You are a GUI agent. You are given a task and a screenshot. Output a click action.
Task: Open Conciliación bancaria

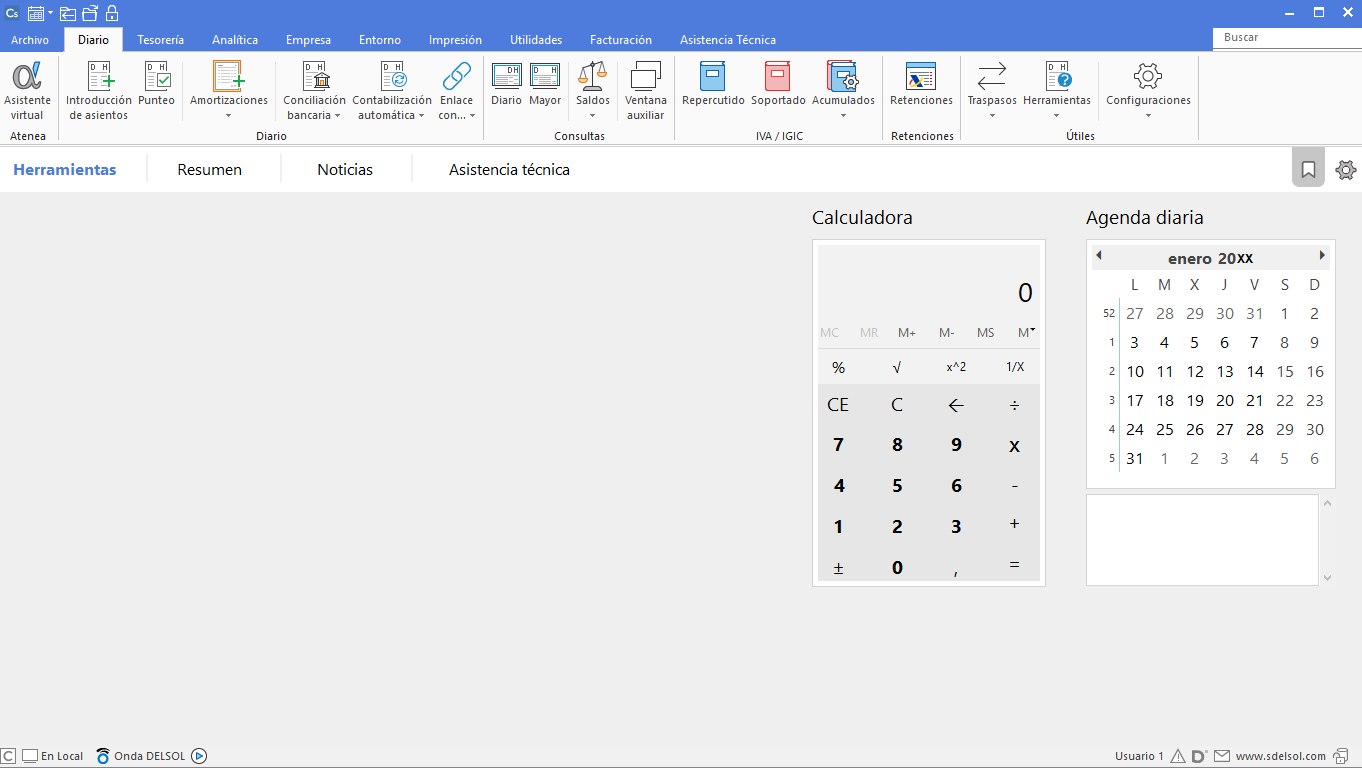point(314,91)
